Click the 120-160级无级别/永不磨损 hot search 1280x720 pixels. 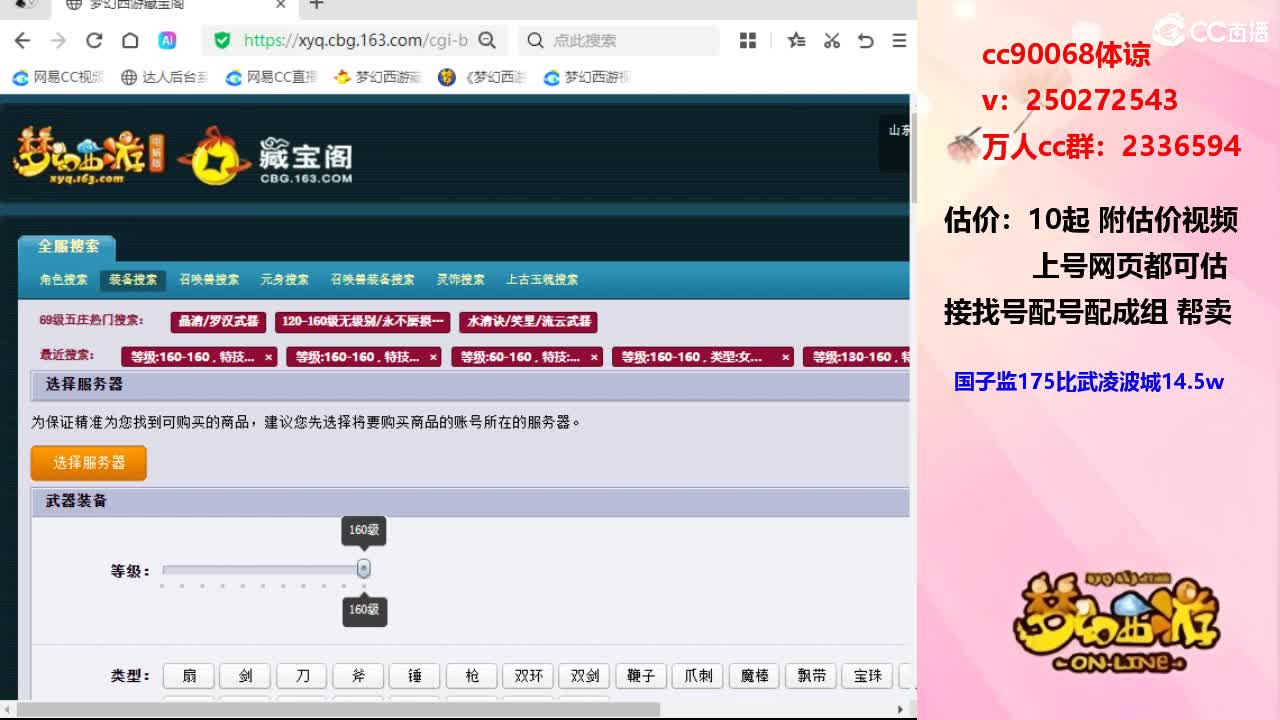click(362, 322)
